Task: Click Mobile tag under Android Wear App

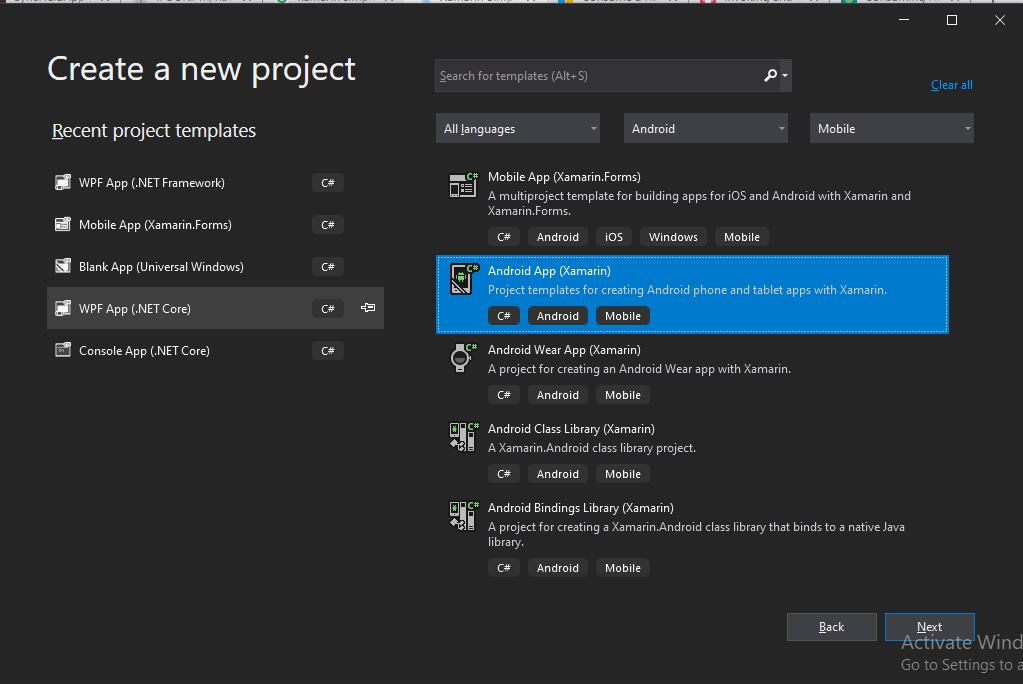Action: click(x=623, y=395)
